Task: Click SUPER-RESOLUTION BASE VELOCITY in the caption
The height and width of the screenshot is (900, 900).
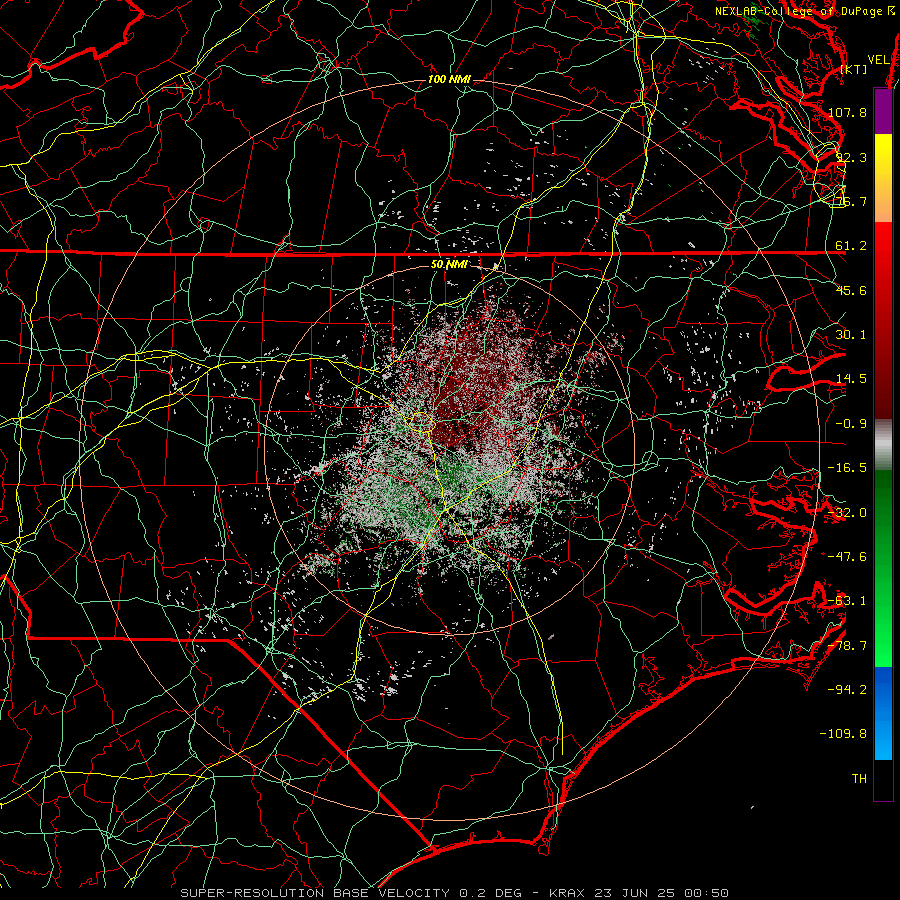Action: pos(316,893)
